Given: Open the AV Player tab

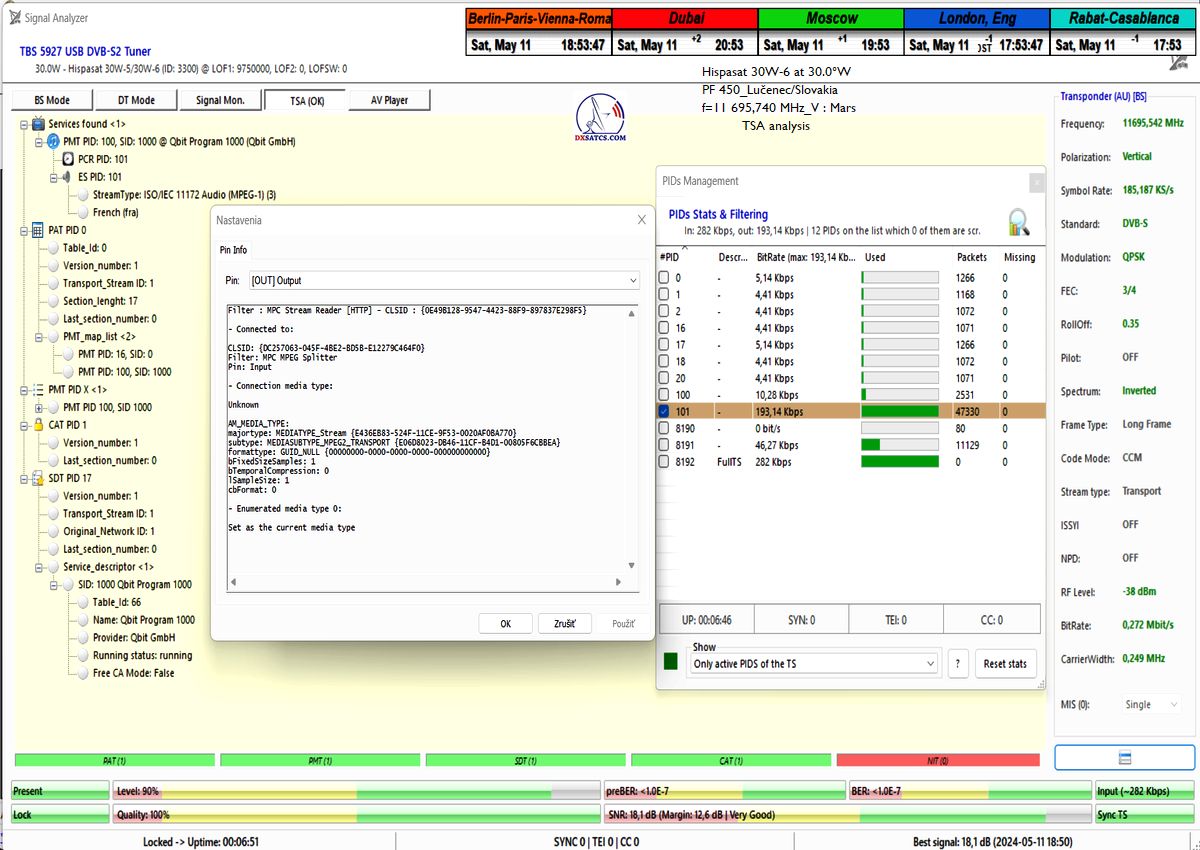Looking at the screenshot, I should point(390,100).
